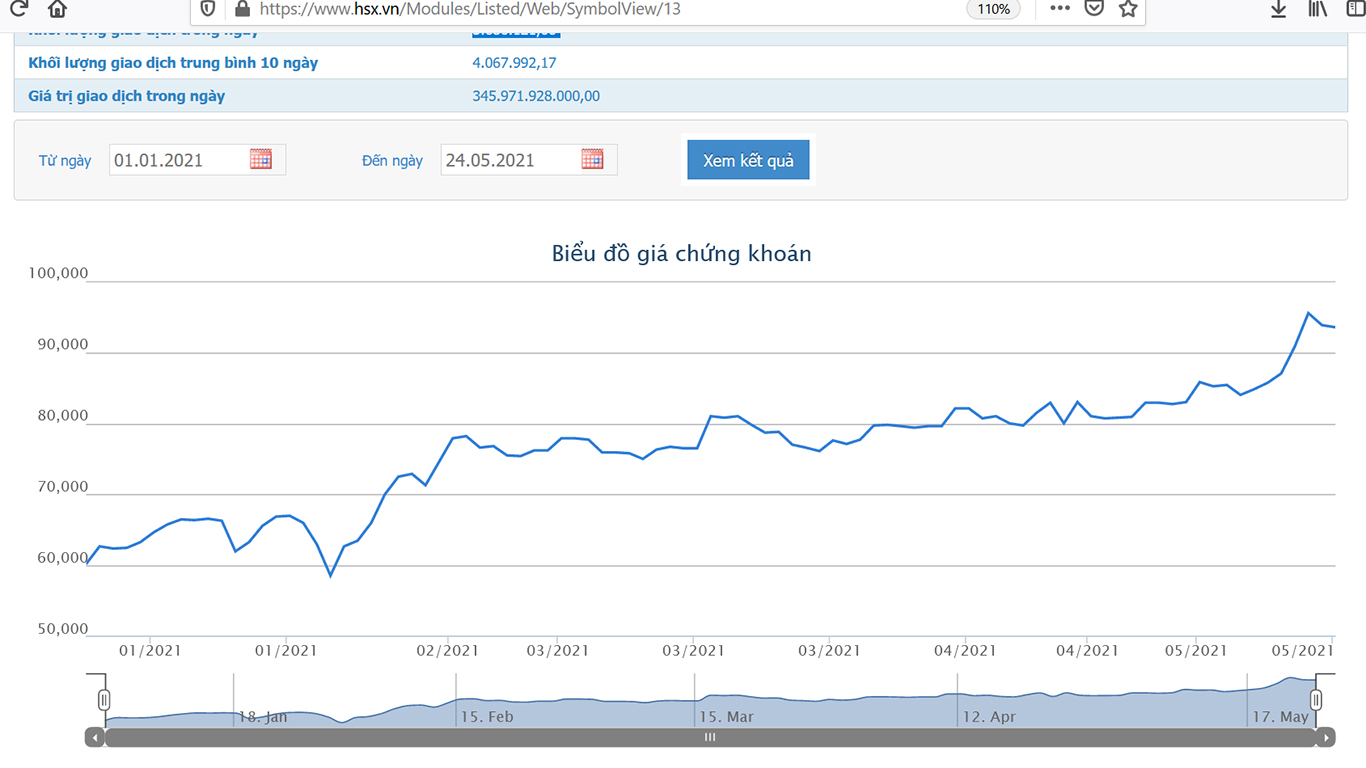Open the tracking protection shield icon
The height and width of the screenshot is (768, 1366).
pos(208,9)
